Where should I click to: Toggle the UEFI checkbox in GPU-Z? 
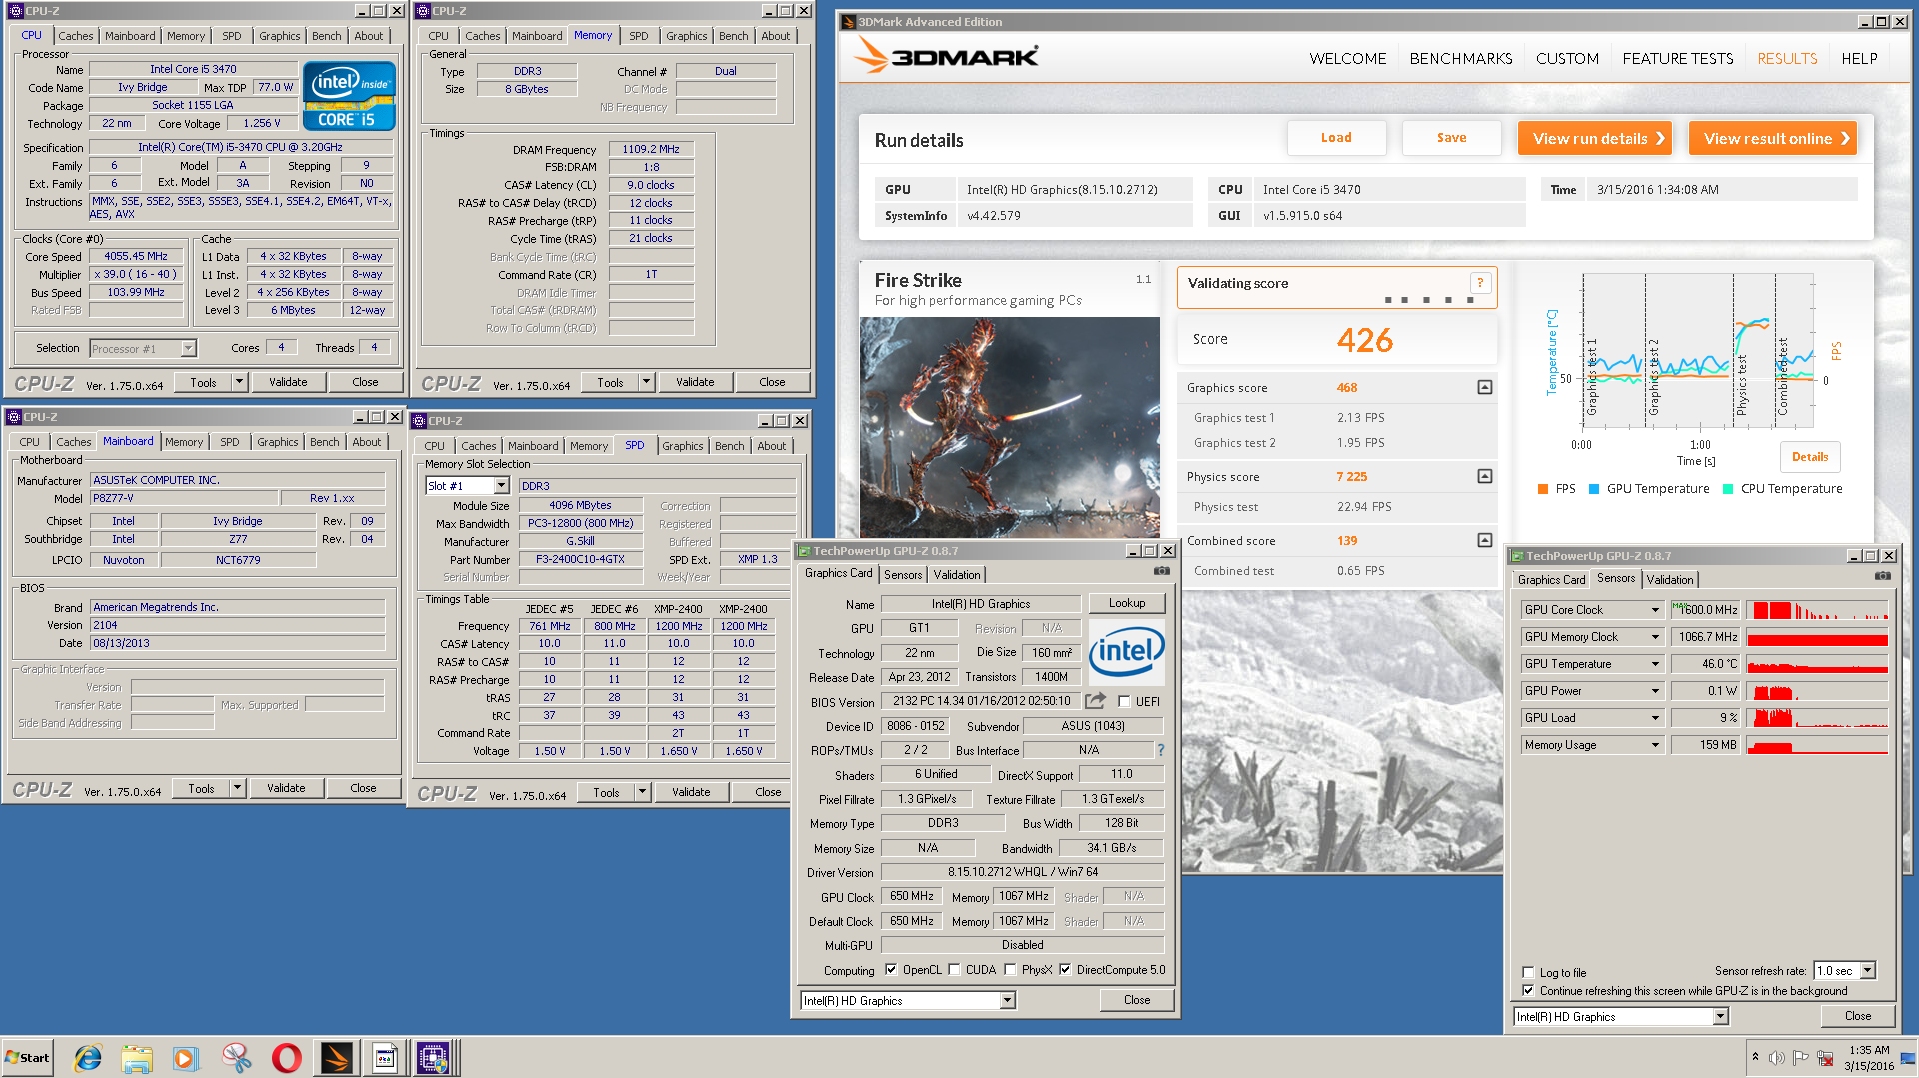pos(1124,701)
